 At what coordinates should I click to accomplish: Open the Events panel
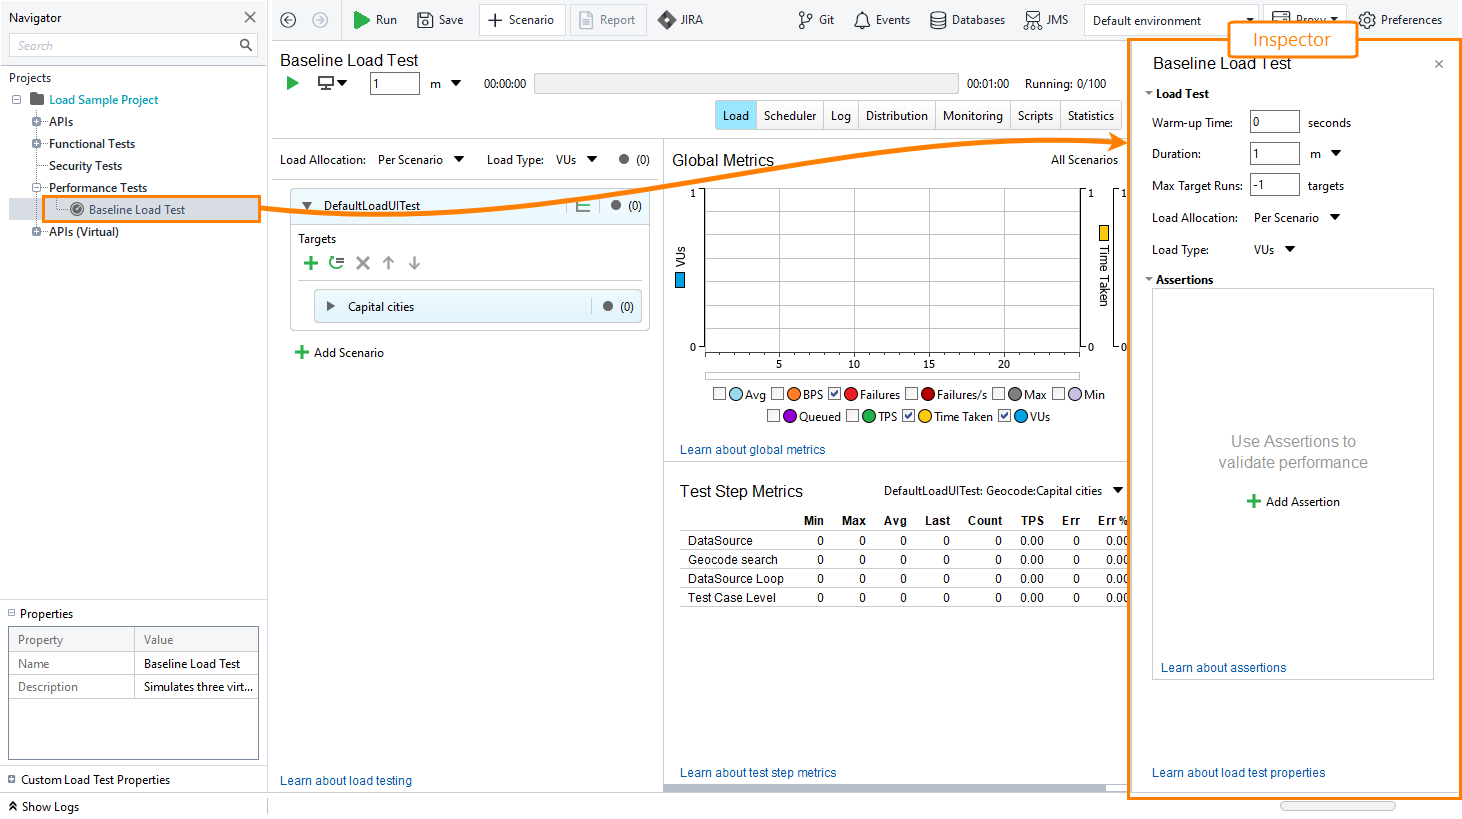[x=880, y=19]
